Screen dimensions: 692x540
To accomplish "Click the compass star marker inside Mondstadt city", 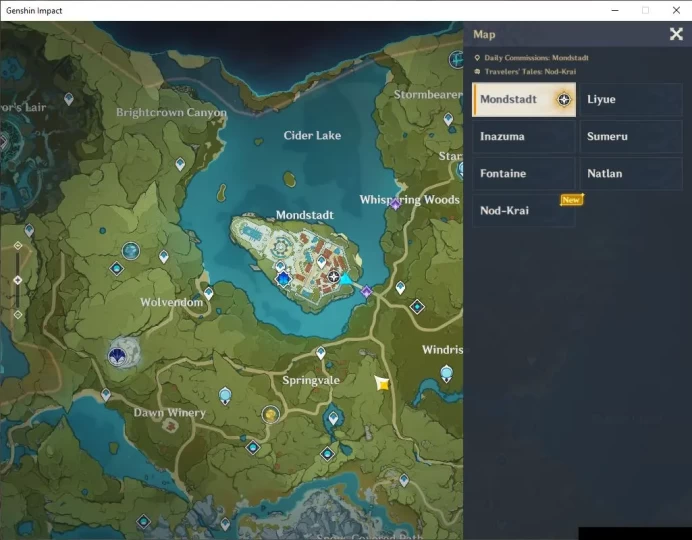I will pos(334,277).
